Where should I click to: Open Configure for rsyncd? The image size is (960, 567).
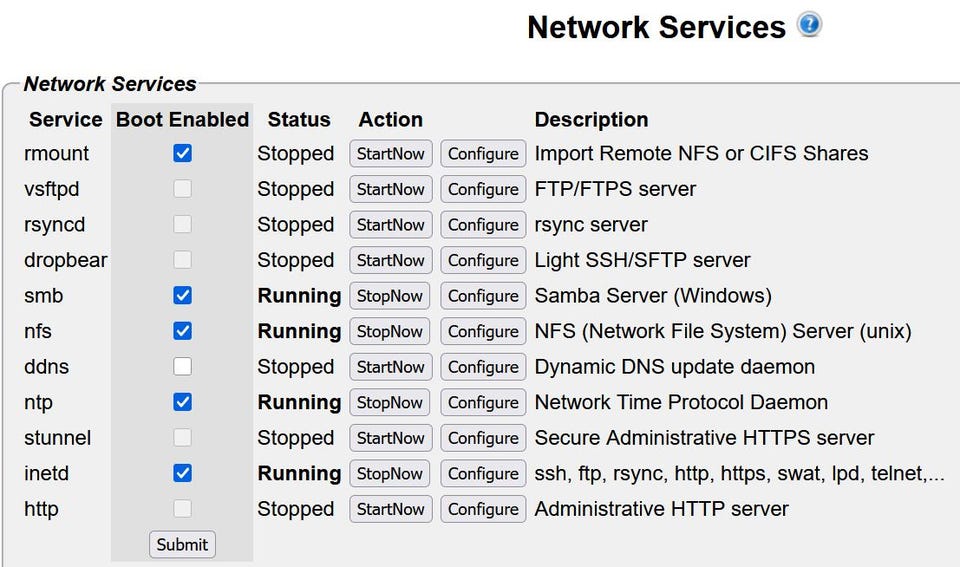click(x=483, y=225)
